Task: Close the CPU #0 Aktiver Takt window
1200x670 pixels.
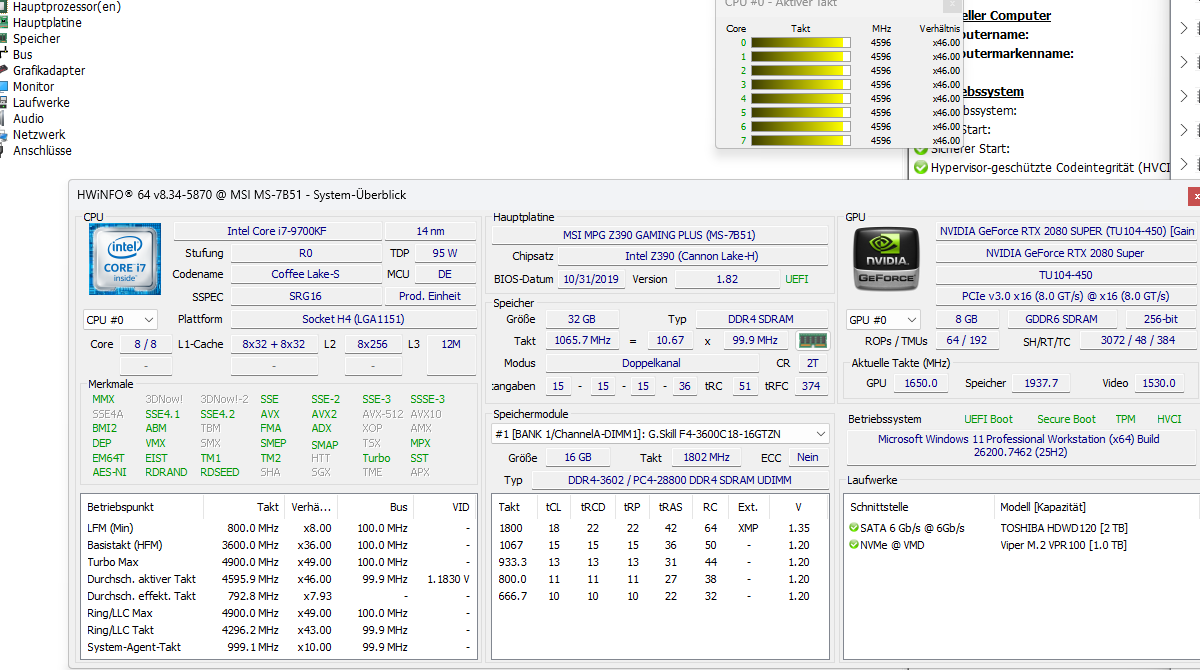Action: 952,4
